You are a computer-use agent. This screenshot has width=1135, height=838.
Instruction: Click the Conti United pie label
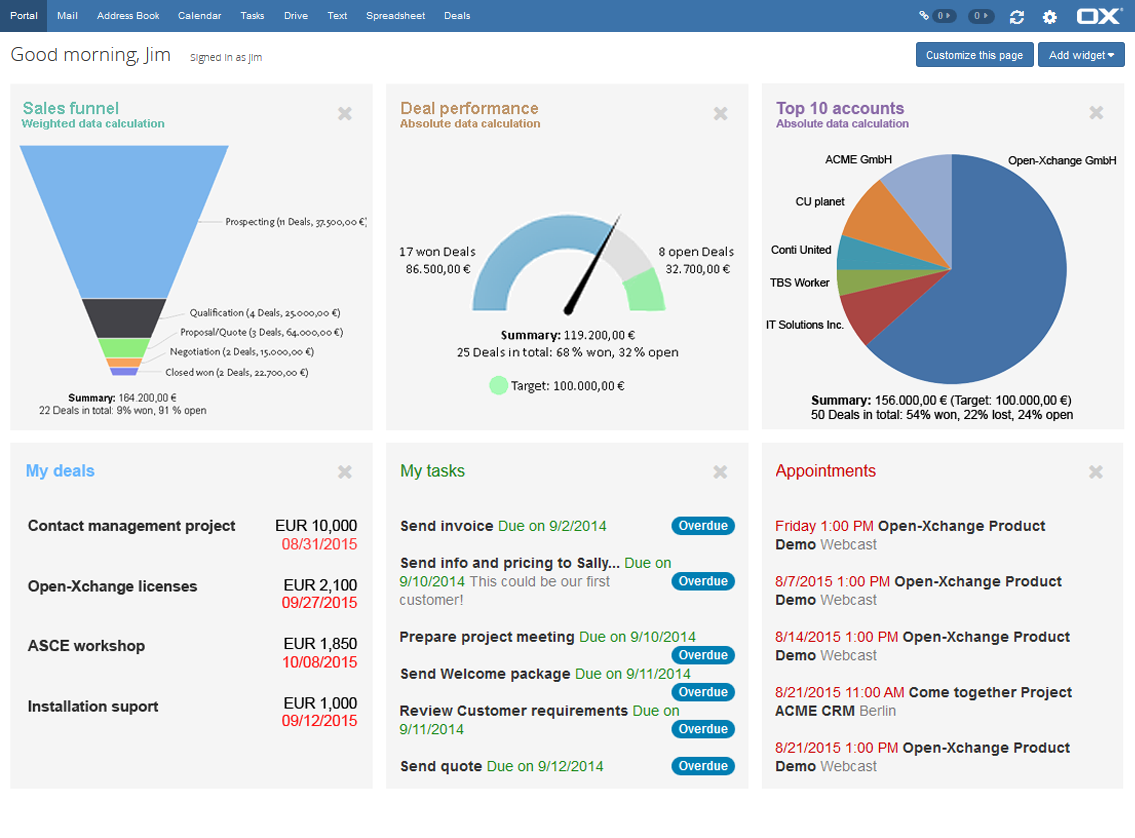[801, 250]
